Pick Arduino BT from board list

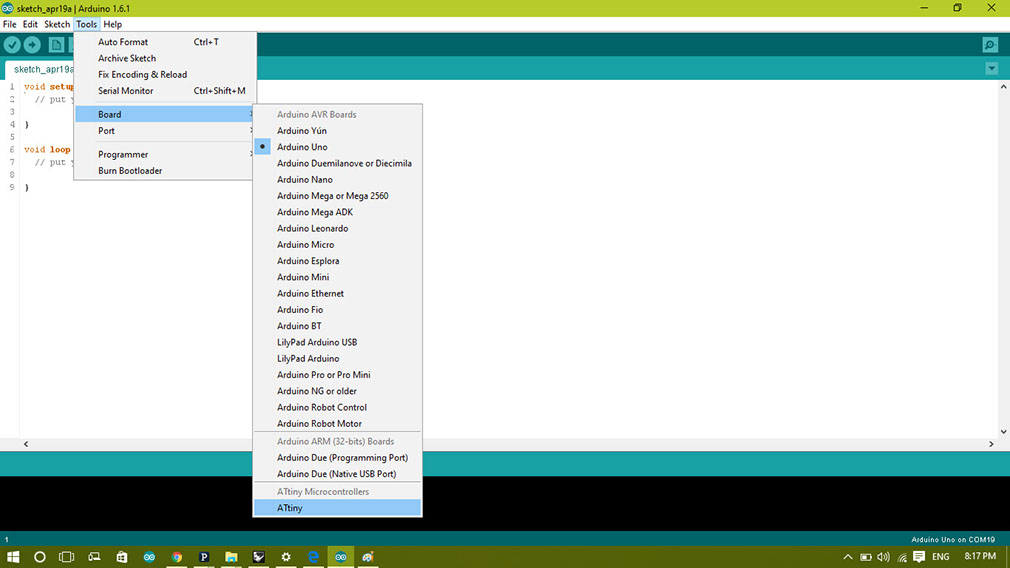click(338, 326)
